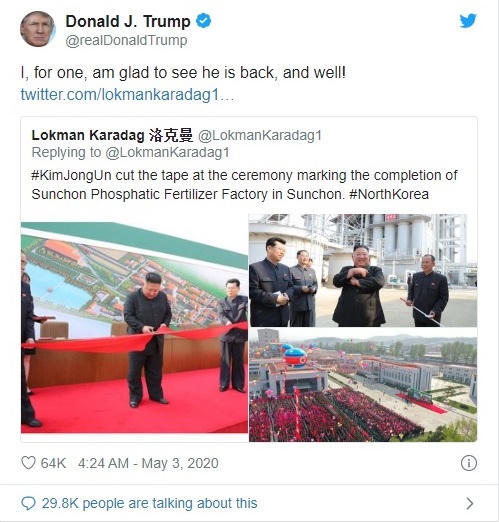Open the ribbon-cutting ceremony photo
Image resolution: width=499 pixels, height=522 pixels.
(x=134, y=327)
